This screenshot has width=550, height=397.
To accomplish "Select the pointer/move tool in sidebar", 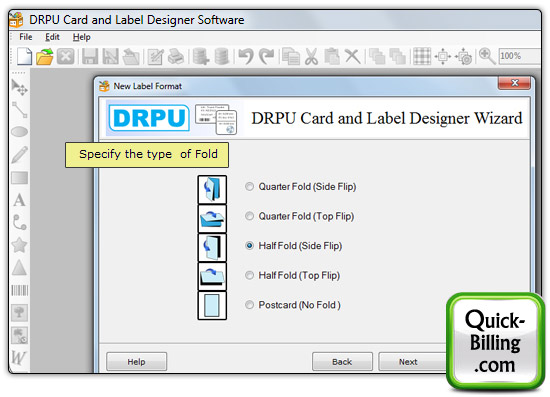I will pos(20,87).
